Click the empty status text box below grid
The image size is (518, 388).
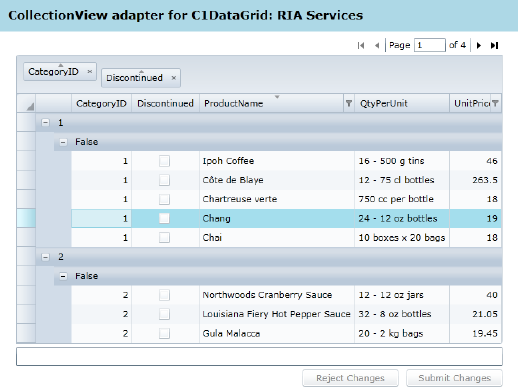(259, 356)
